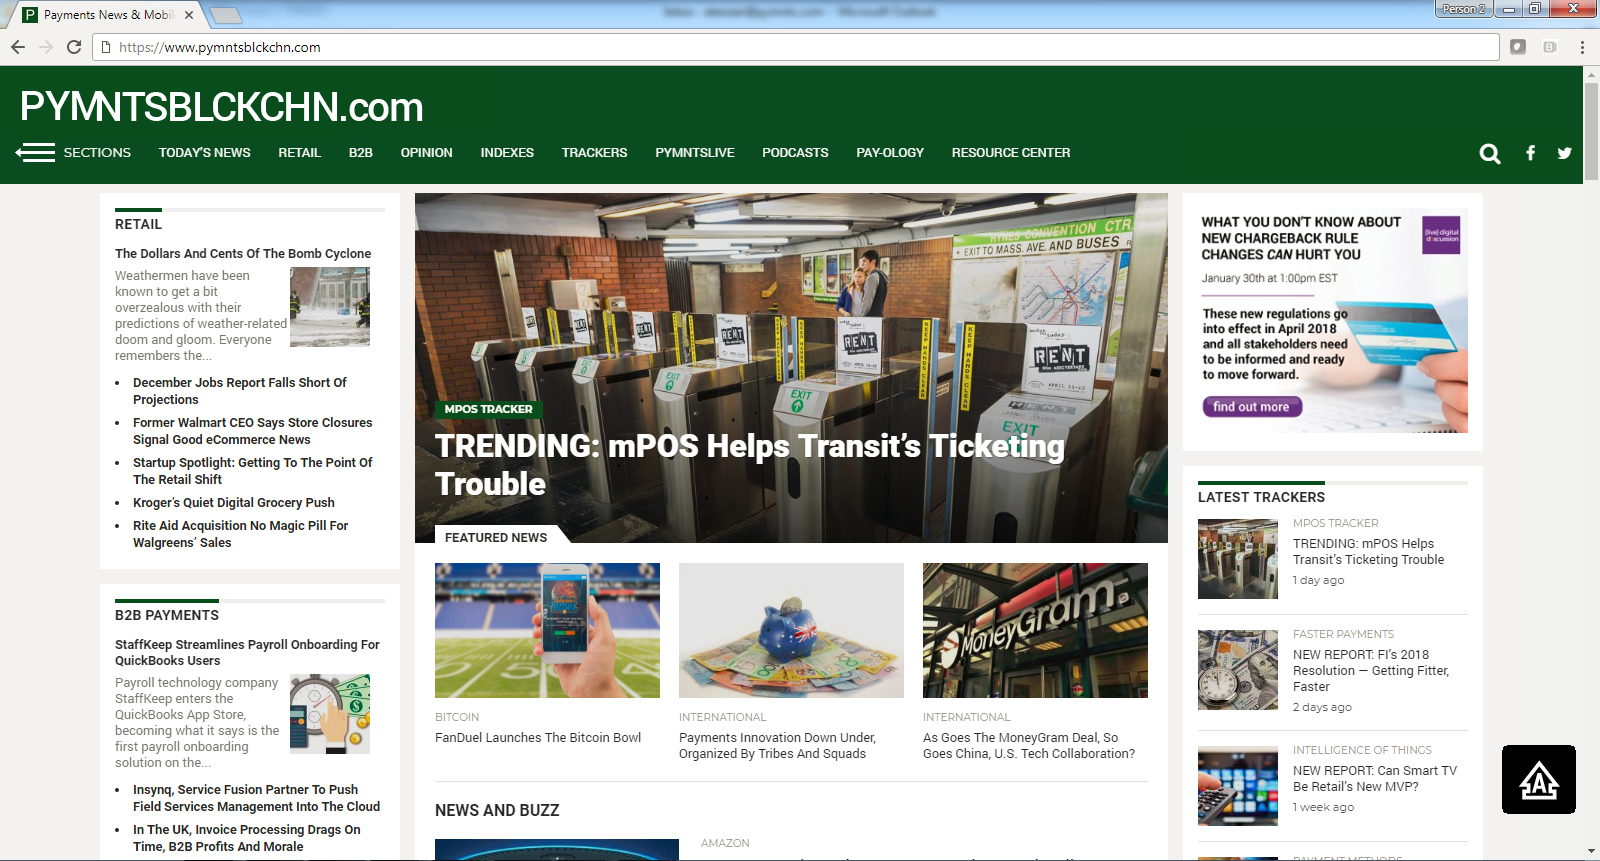Screen dimensions: 1600x861
Task: Click the MoneyGram storefront thumbnail
Action: coord(1035,630)
